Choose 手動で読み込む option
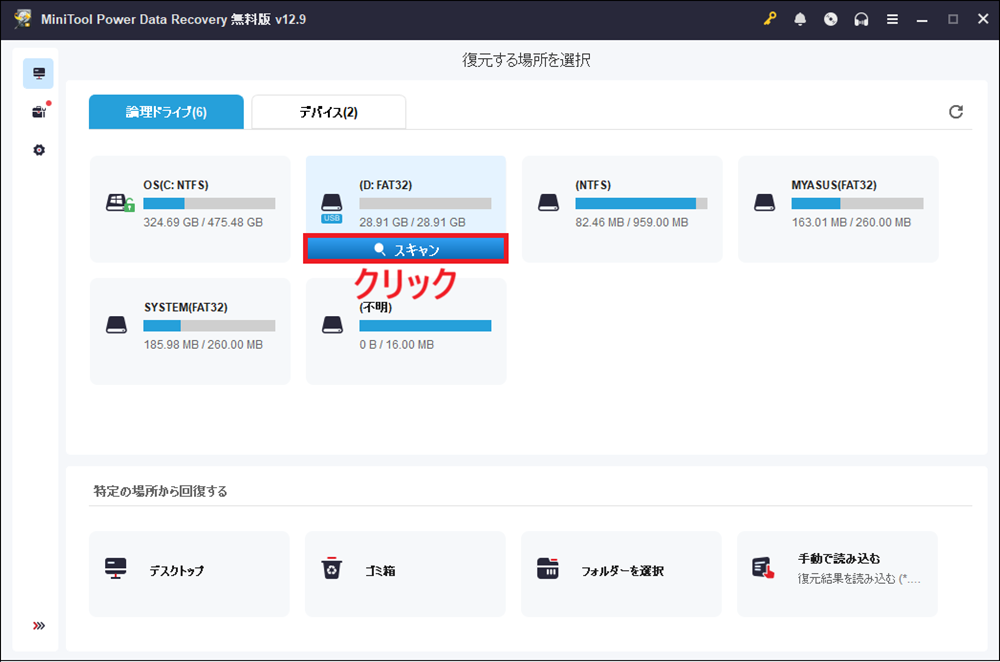The width and height of the screenshot is (1000, 662). coord(837,574)
